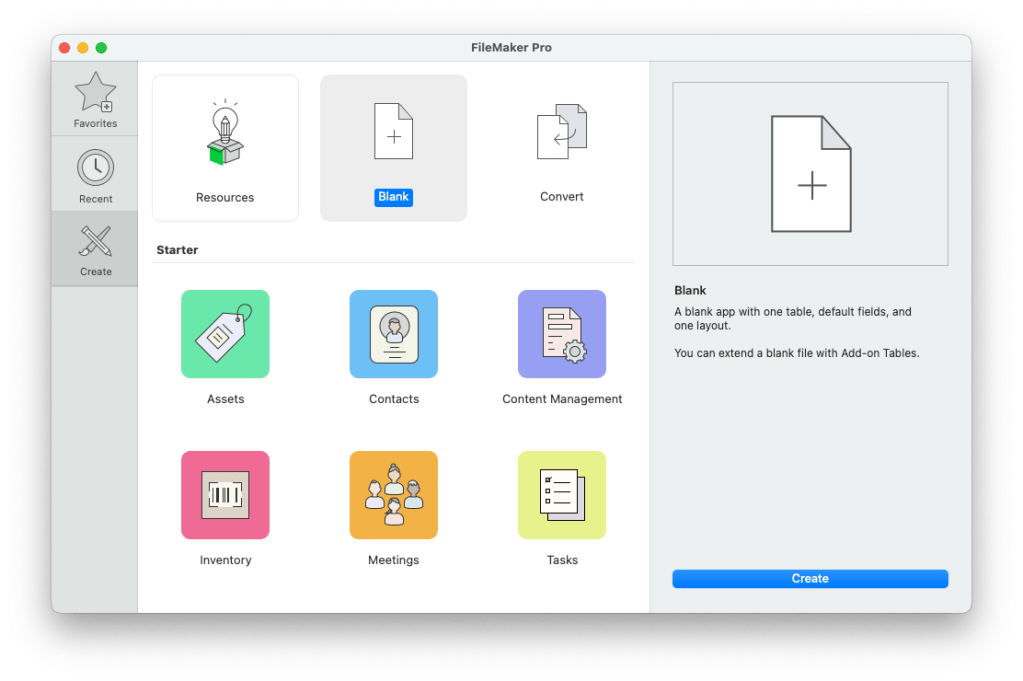The image size is (1023, 681).
Task: Choose the Contacts ID card starter icon
Action: click(x=393, y=334)
